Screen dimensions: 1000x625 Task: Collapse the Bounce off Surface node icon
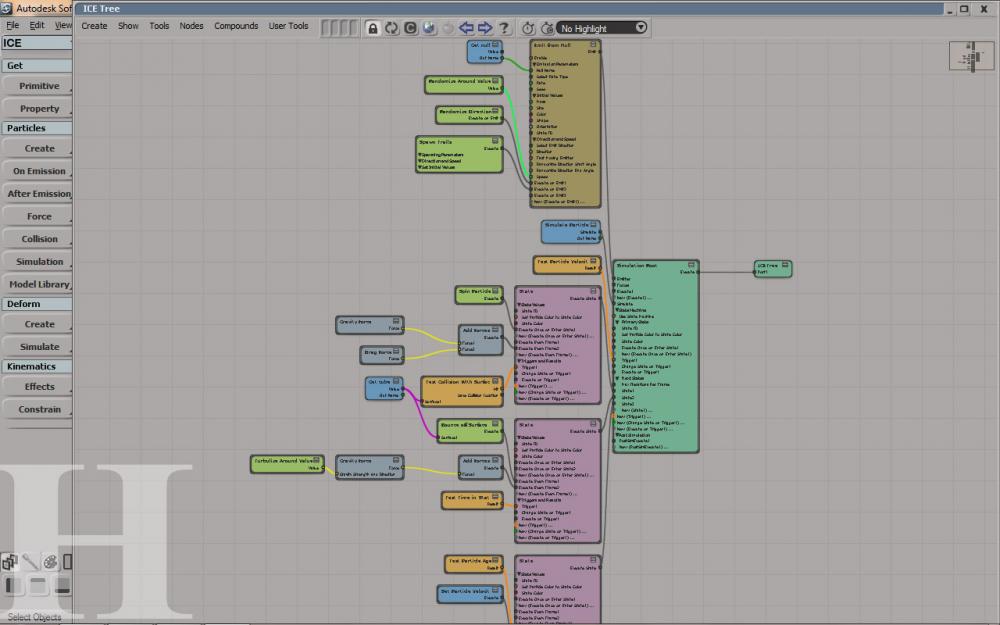(495, 424)
